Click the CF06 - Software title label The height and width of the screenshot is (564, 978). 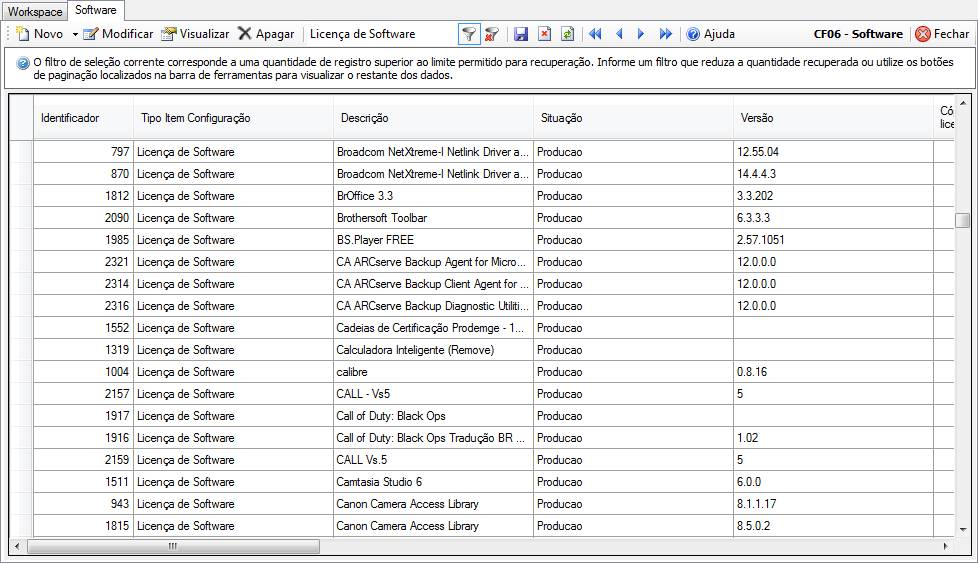click(x=858, y=34)
